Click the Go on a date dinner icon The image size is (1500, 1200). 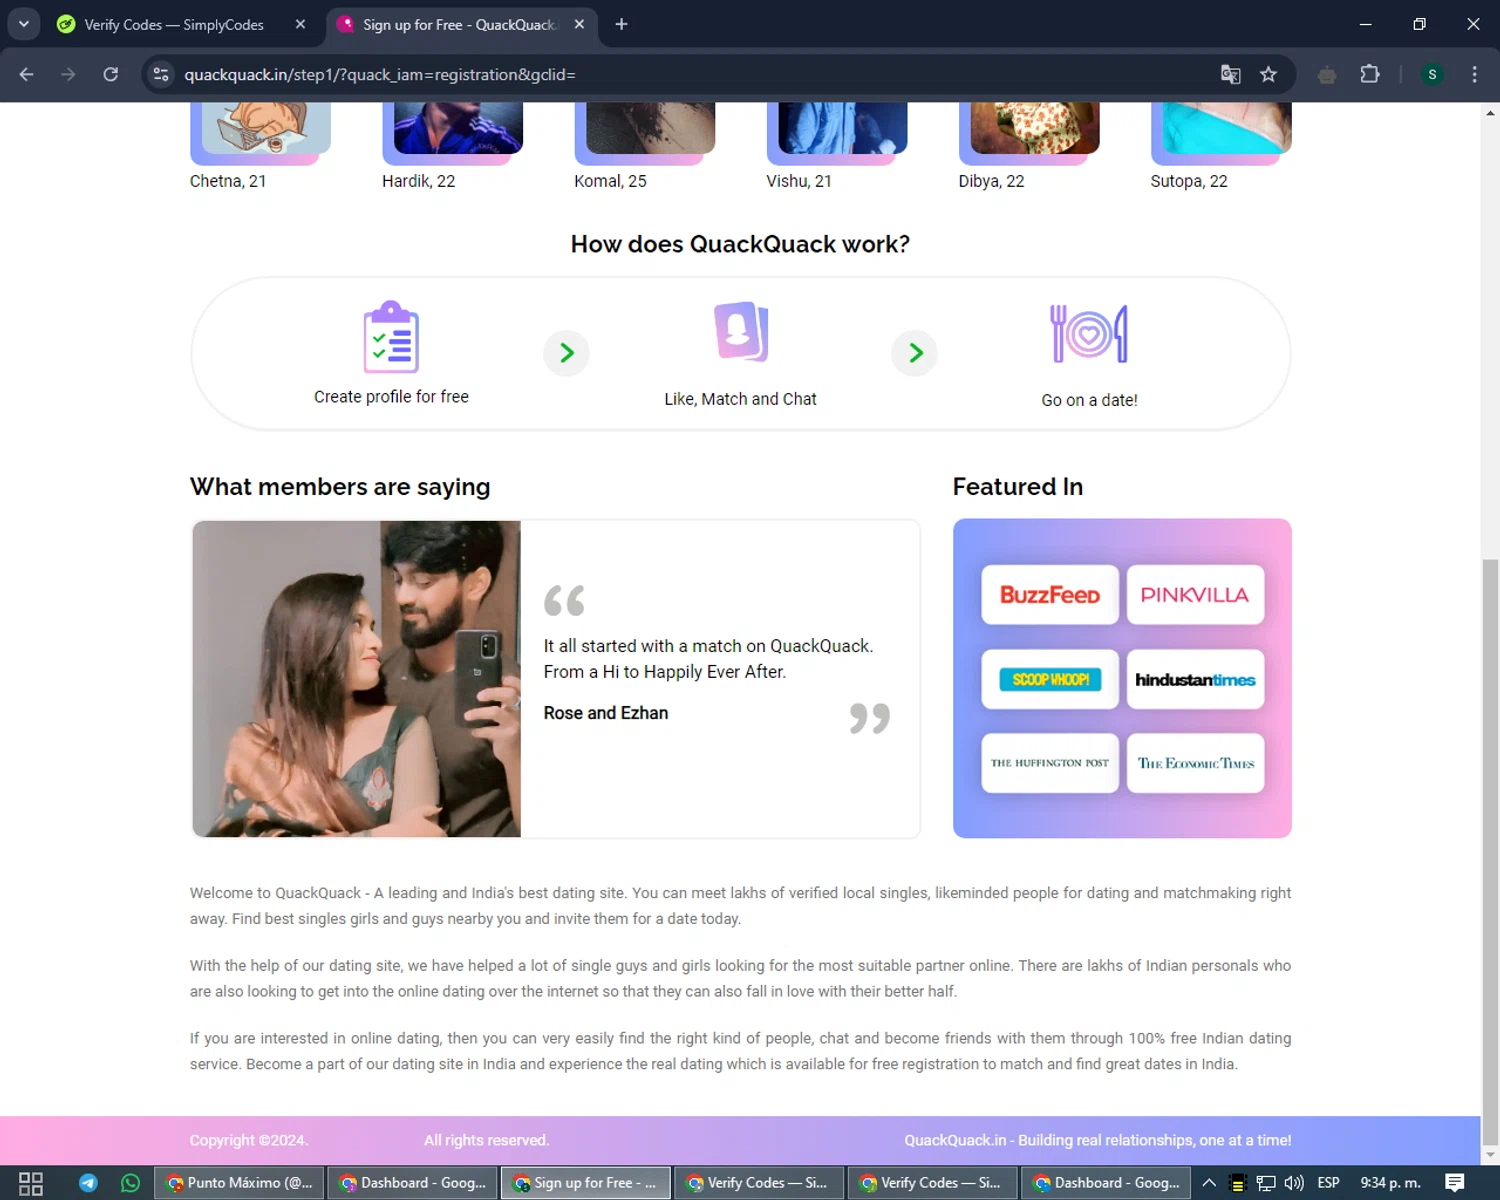coord(1089,333)
